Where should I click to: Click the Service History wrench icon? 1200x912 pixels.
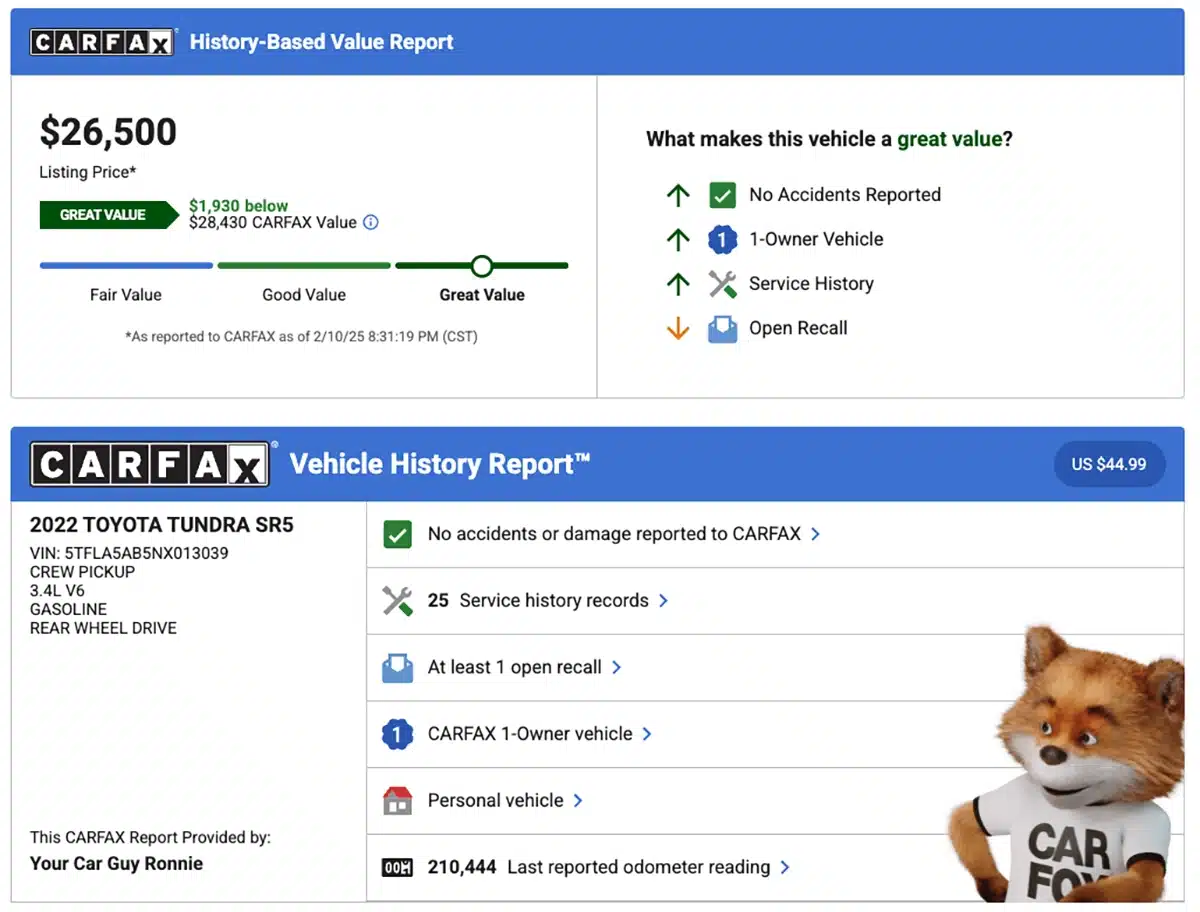pyautogui.click(x=722, y=284)
